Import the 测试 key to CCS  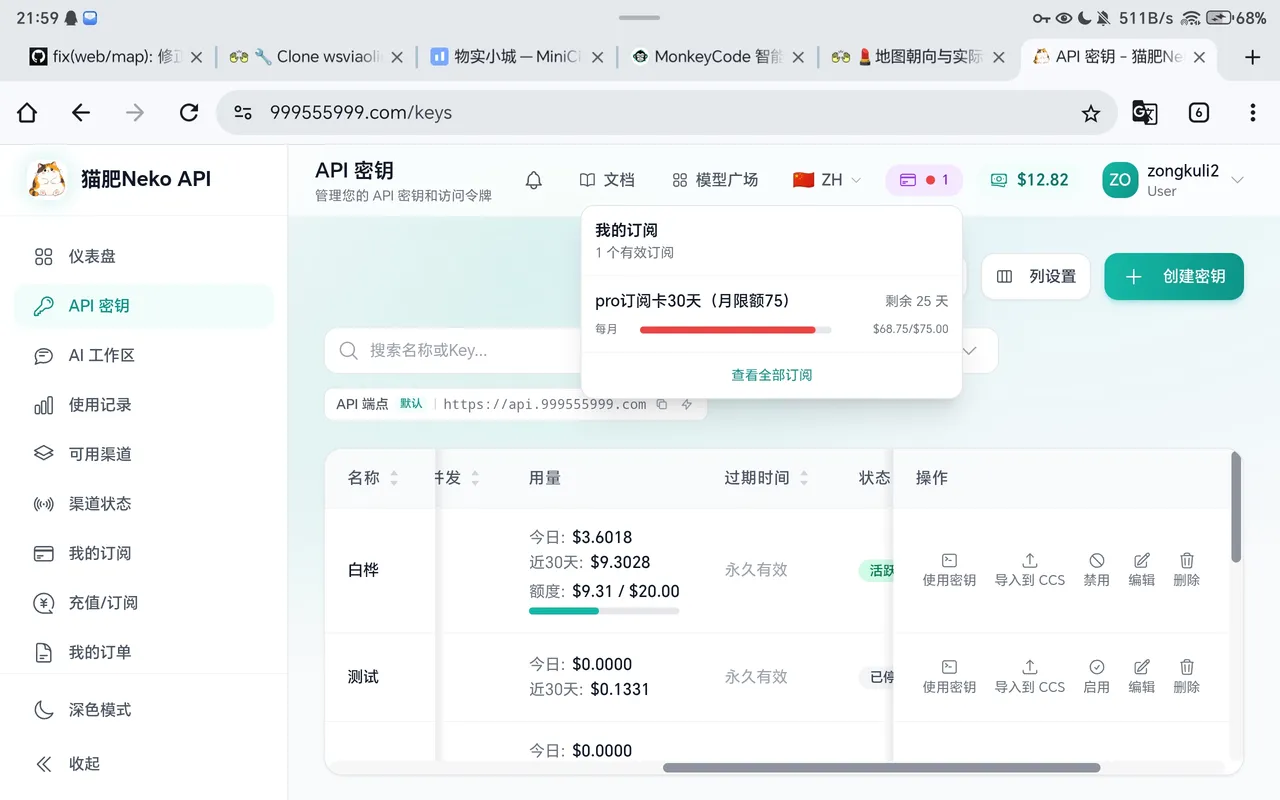click(1030, 677)
